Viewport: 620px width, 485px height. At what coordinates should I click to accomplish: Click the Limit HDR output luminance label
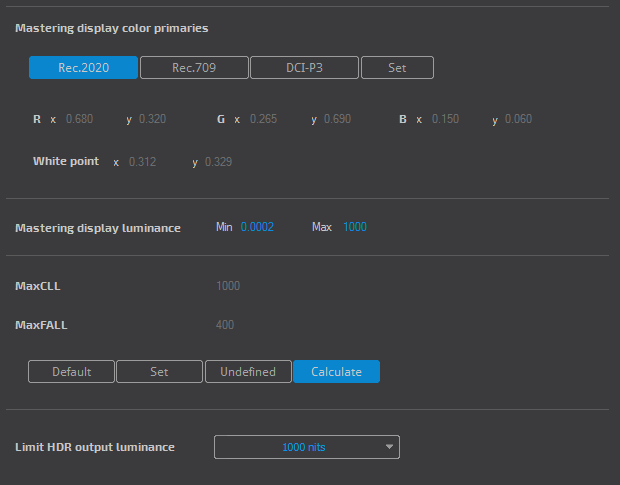click(95, 447)
